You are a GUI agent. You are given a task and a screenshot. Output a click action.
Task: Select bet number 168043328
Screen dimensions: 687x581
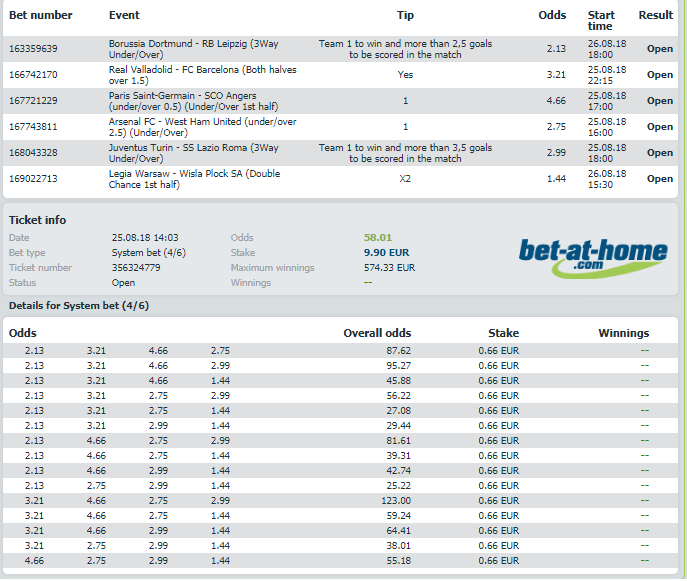(33, 152)
